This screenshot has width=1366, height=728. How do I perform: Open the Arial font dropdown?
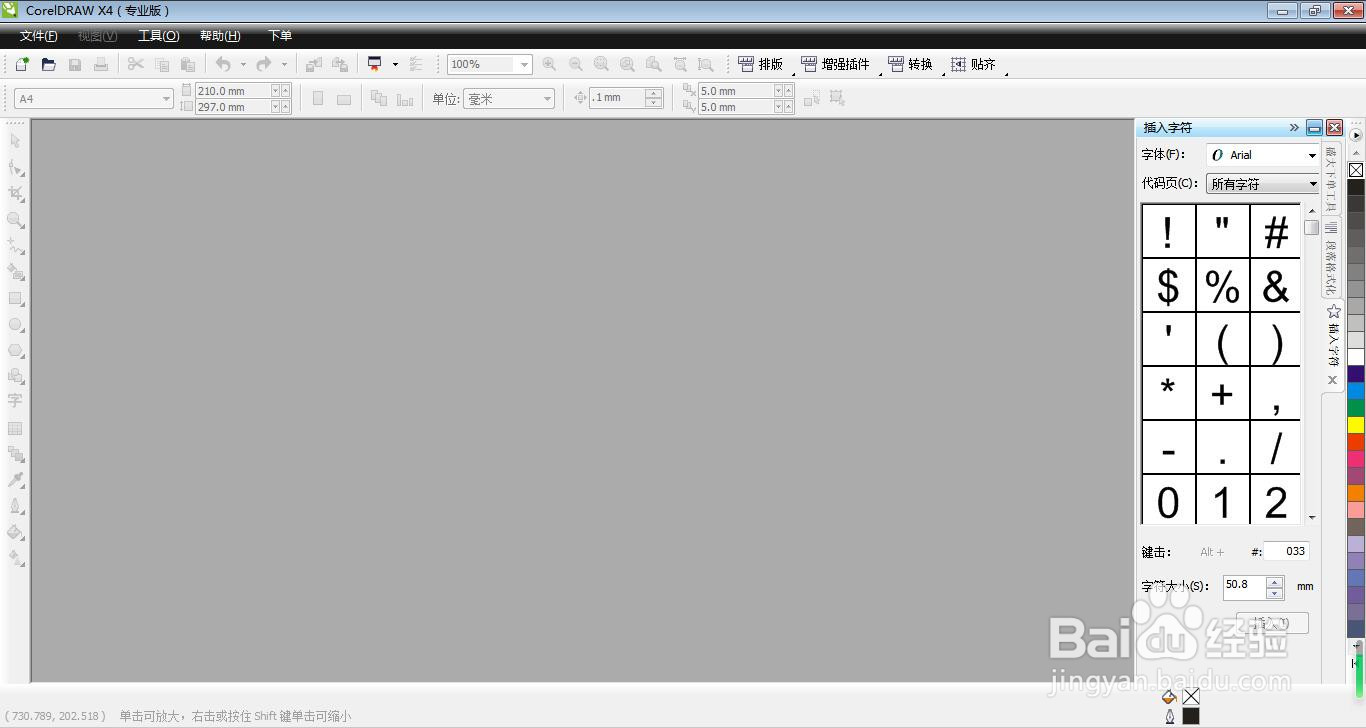1312,155
